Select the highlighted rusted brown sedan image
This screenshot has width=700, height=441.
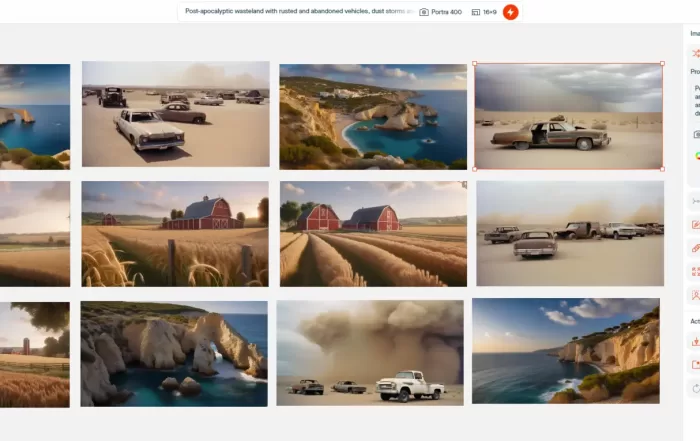[x=568, y=116]
